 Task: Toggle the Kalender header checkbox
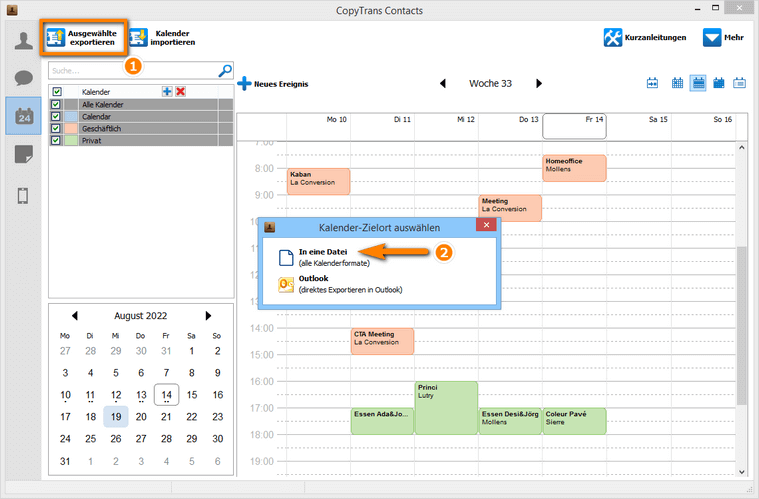[x=57, y=91]
